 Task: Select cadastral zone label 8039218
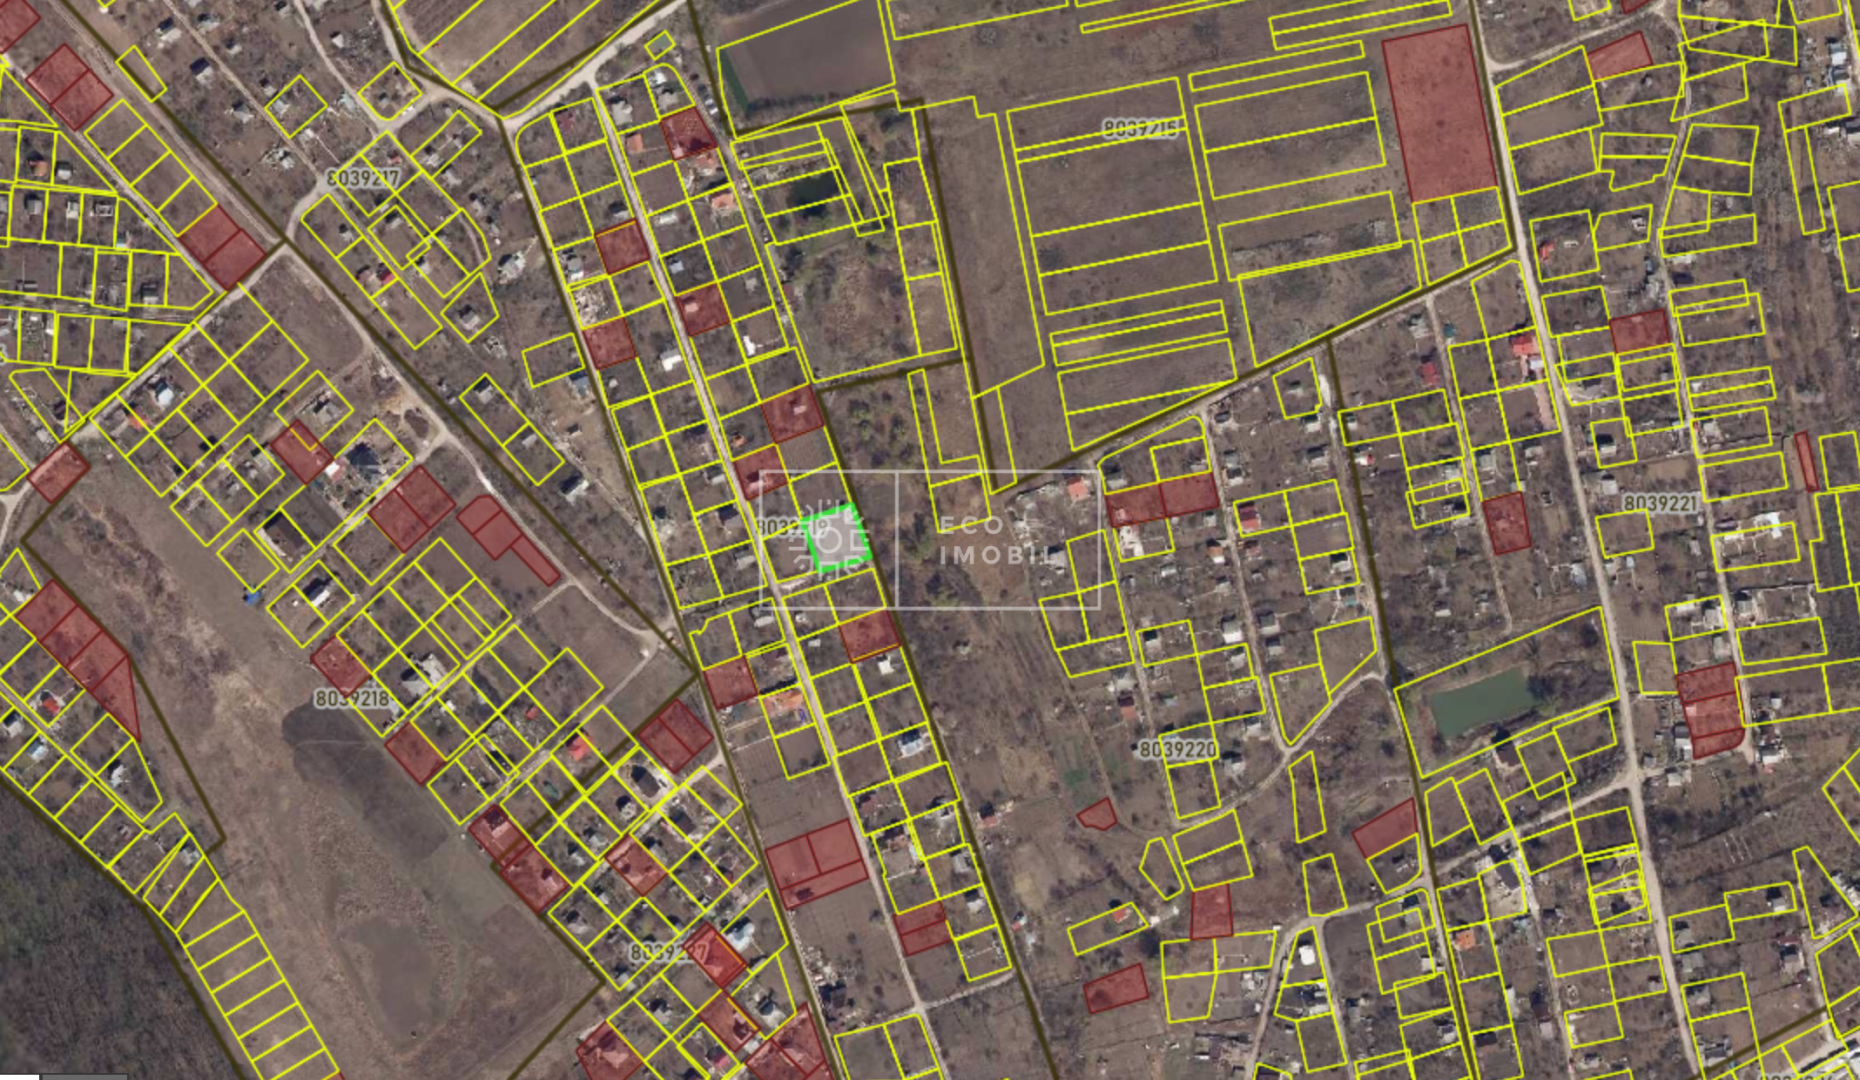[x=352, y=698]
